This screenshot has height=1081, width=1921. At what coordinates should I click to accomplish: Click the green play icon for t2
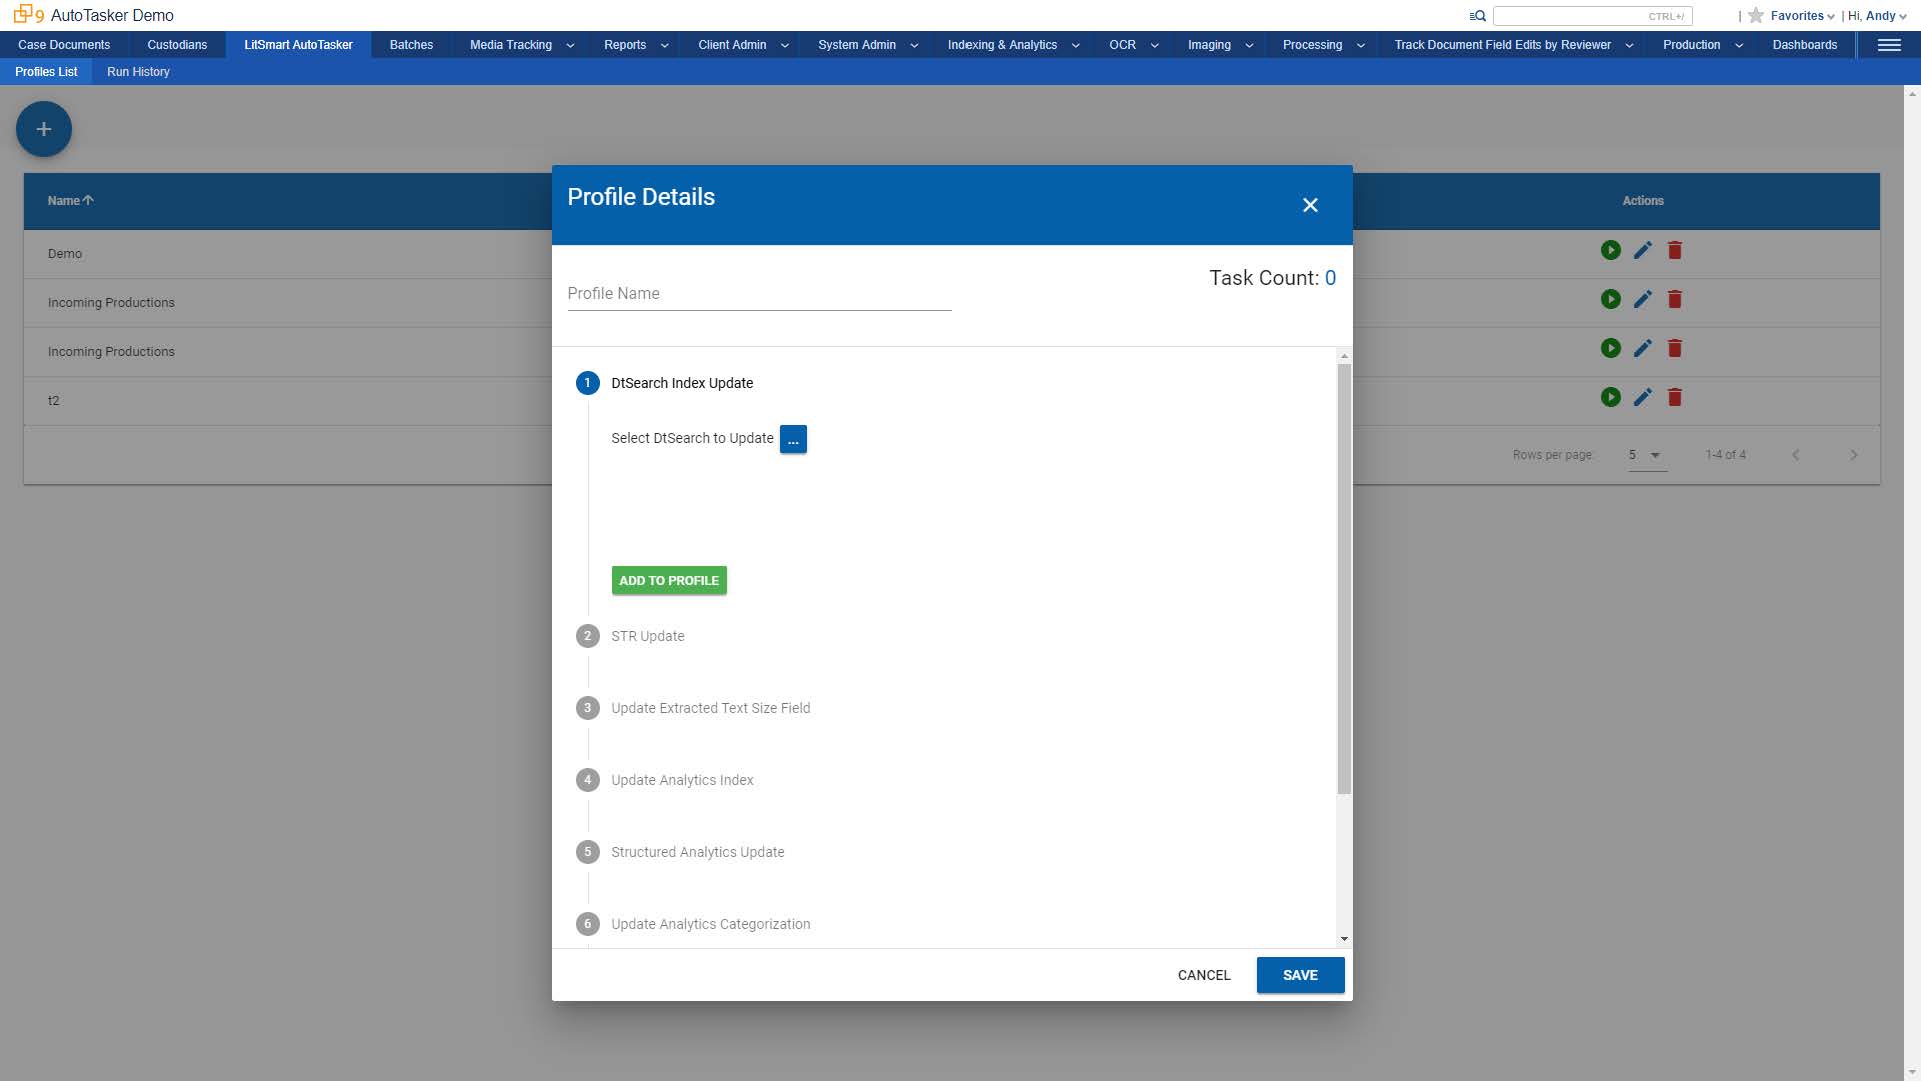[x=1611, y=397]
